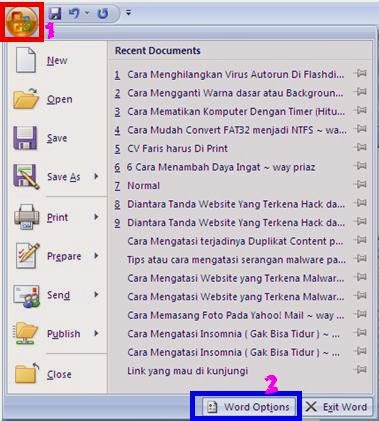
Task: Pin the 6 Cara Menambah Daya Ingat document
Action: point(360,166)
